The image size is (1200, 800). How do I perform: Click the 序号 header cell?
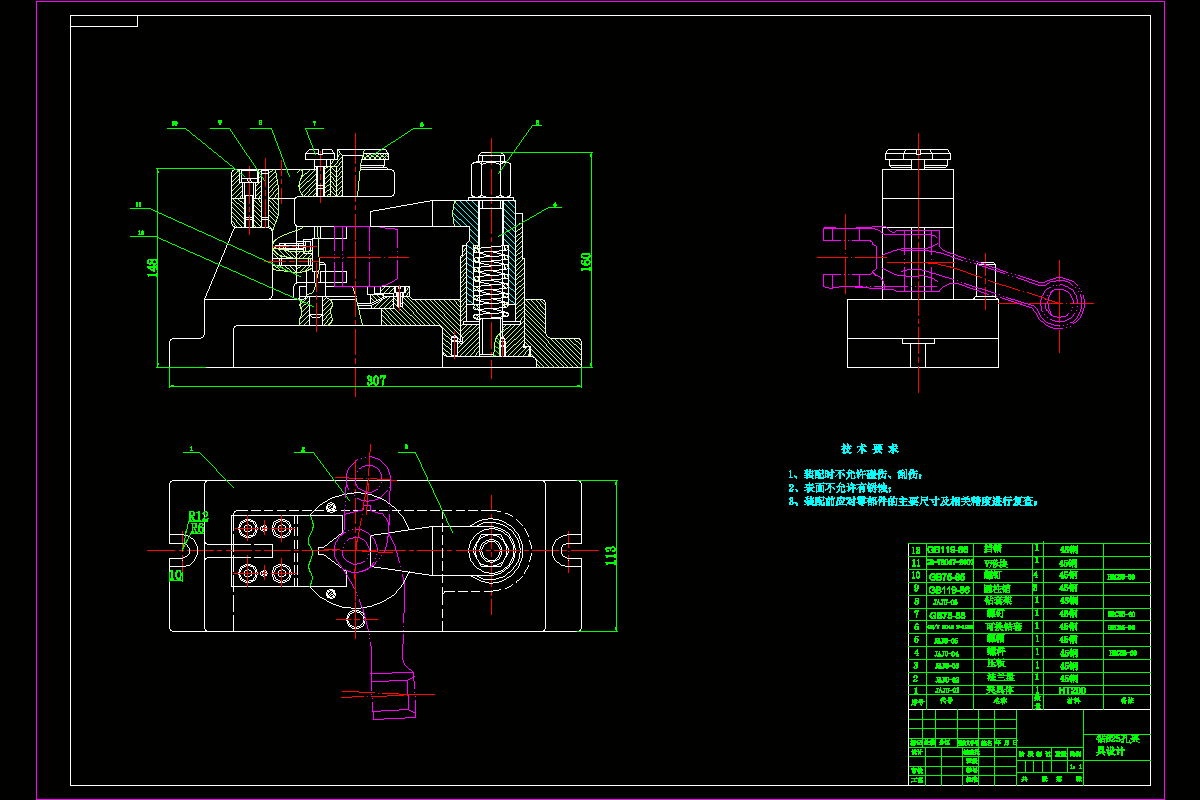tap(917, 702)
